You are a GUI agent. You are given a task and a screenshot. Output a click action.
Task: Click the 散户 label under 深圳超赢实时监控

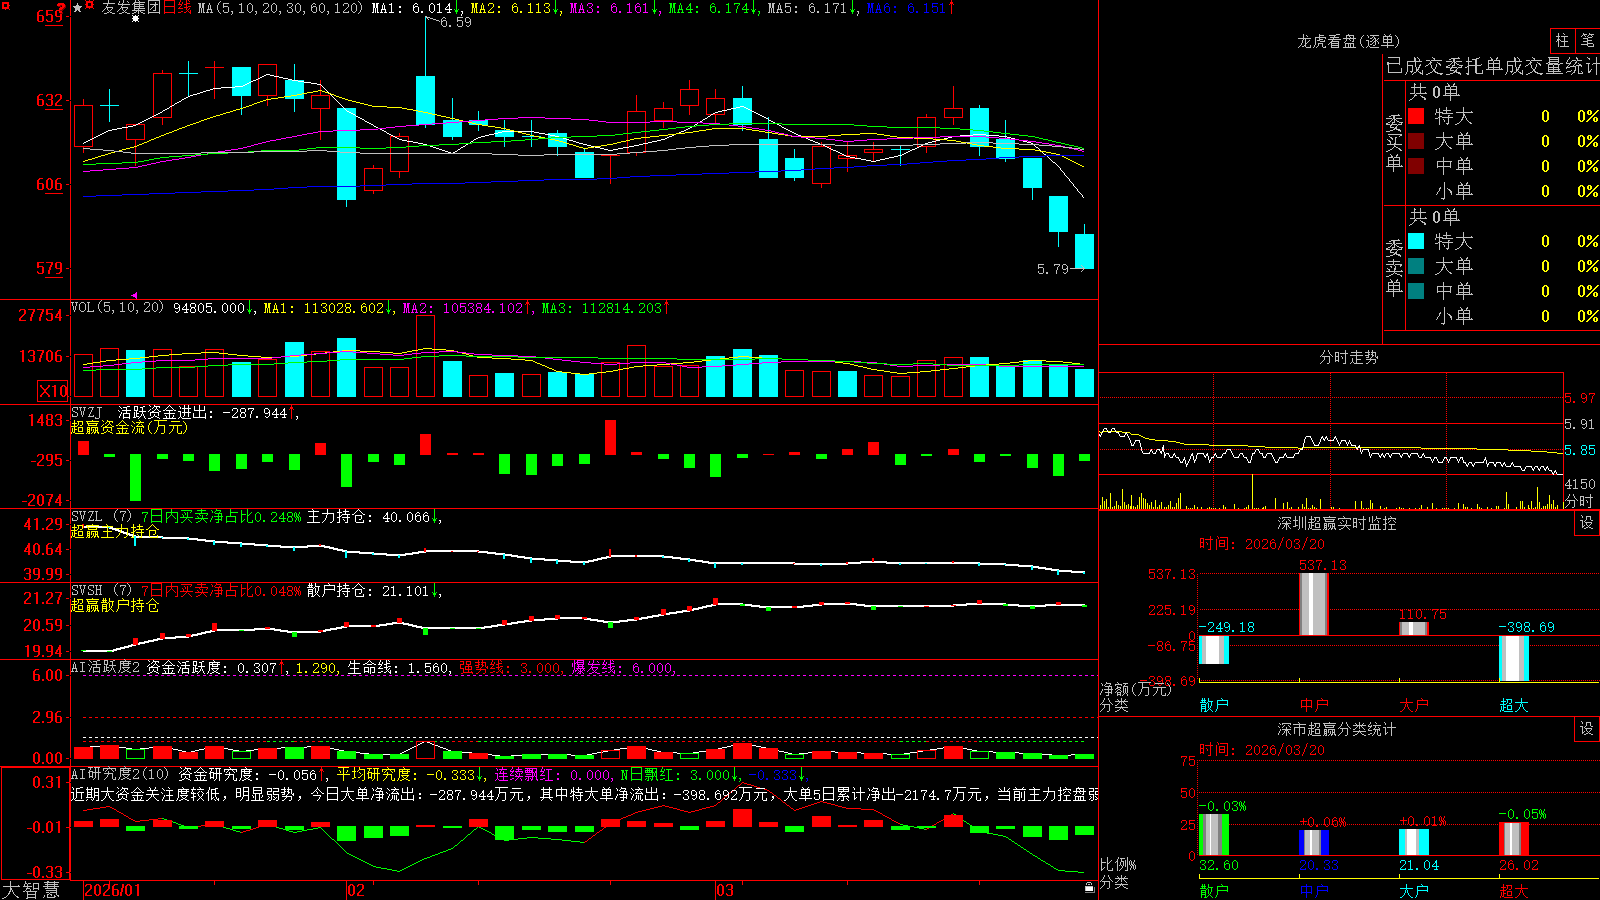click(1214, 705)
